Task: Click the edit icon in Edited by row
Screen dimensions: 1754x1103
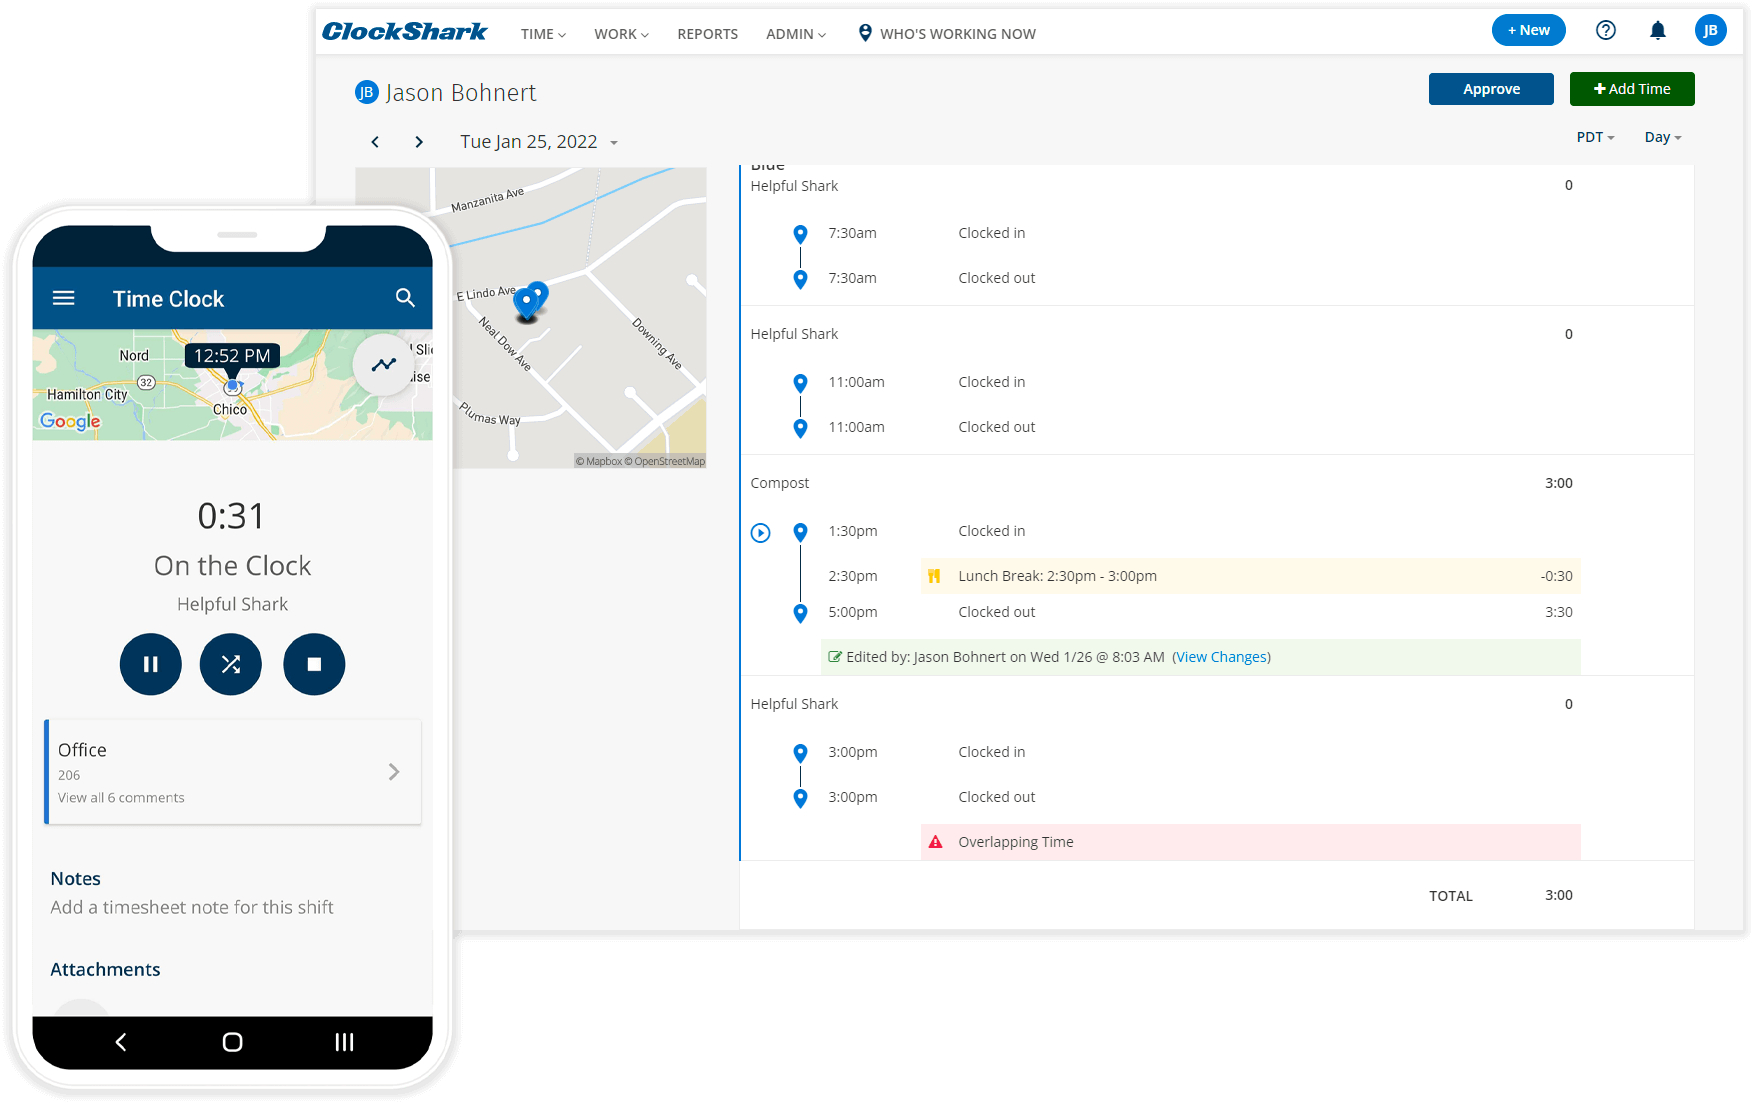Action: point(835,657)
